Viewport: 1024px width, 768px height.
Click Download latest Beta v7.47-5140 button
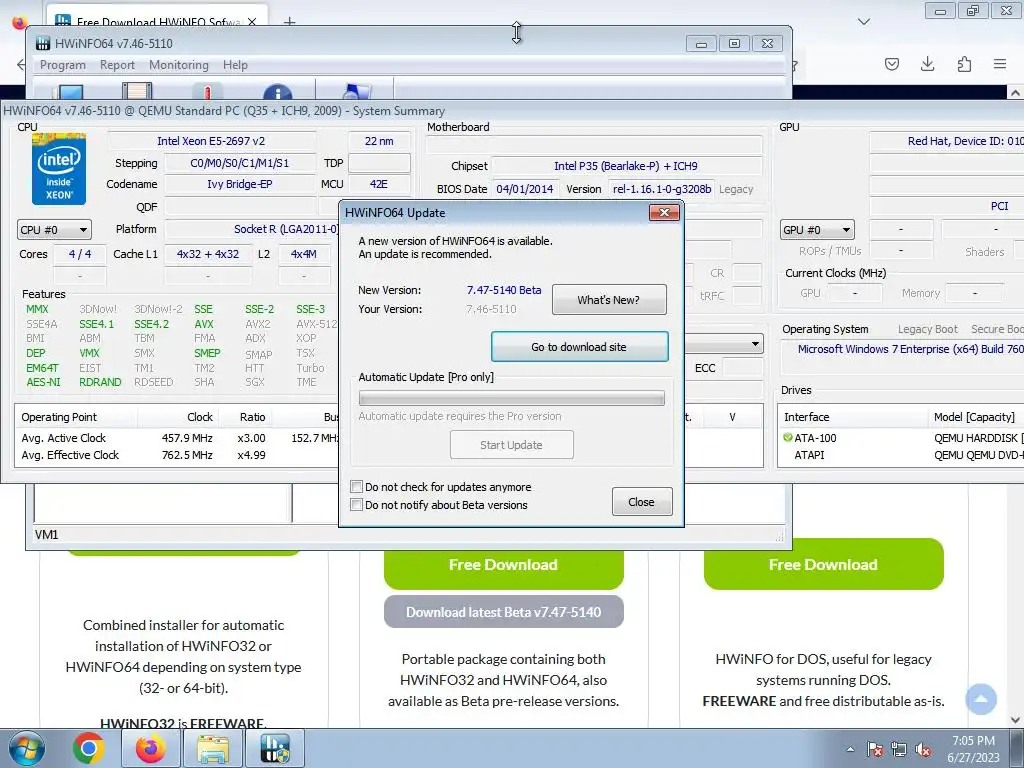(x=504, y=612)
